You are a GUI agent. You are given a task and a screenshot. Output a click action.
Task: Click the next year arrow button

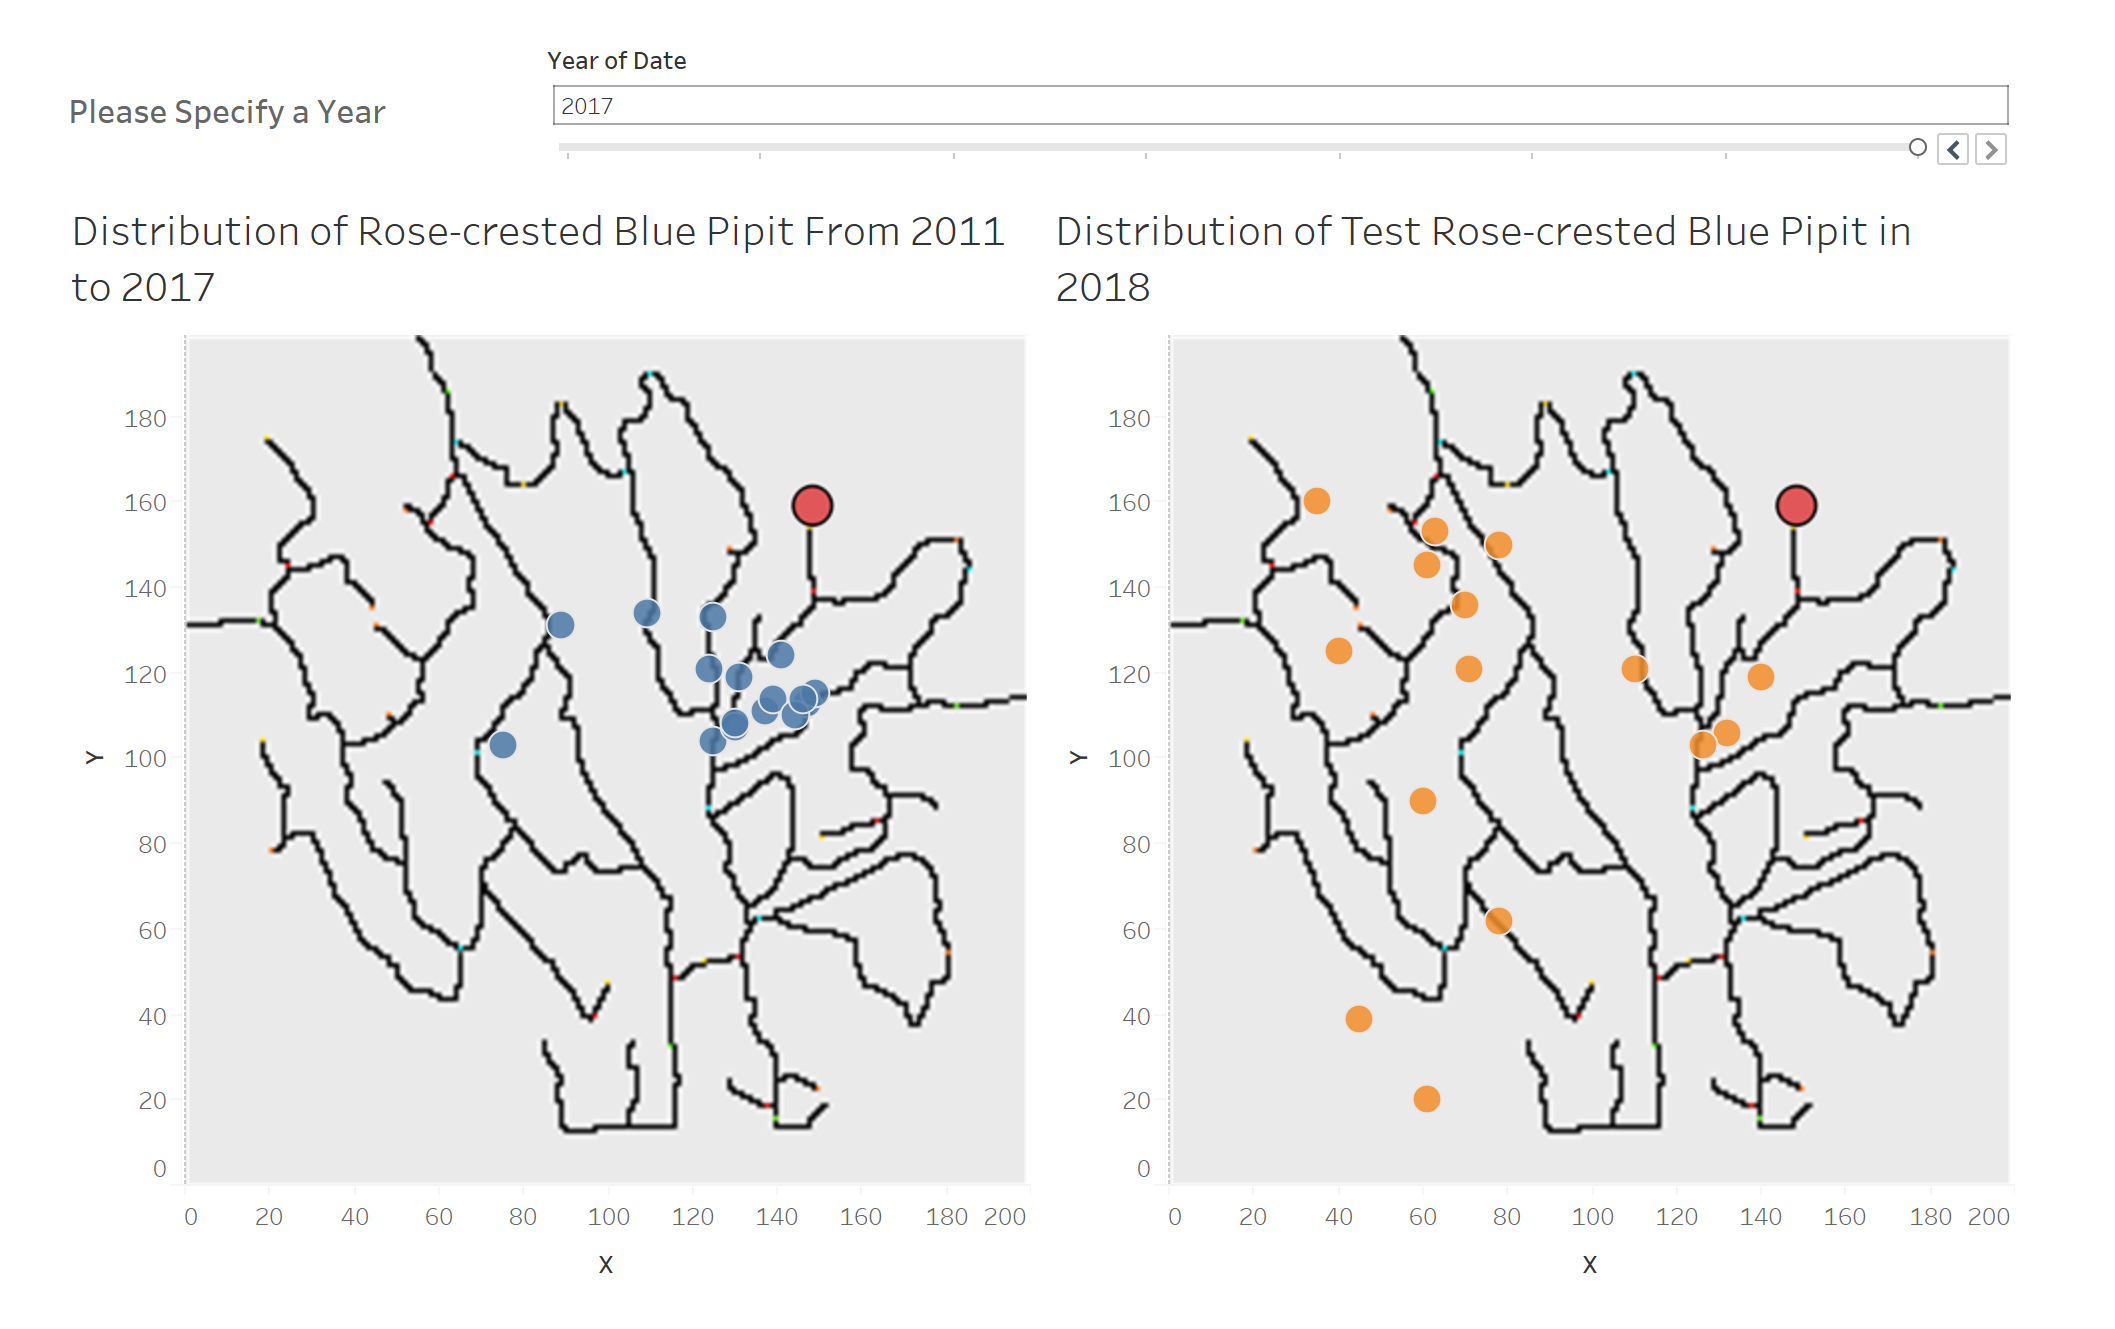tap(1991, 150)
